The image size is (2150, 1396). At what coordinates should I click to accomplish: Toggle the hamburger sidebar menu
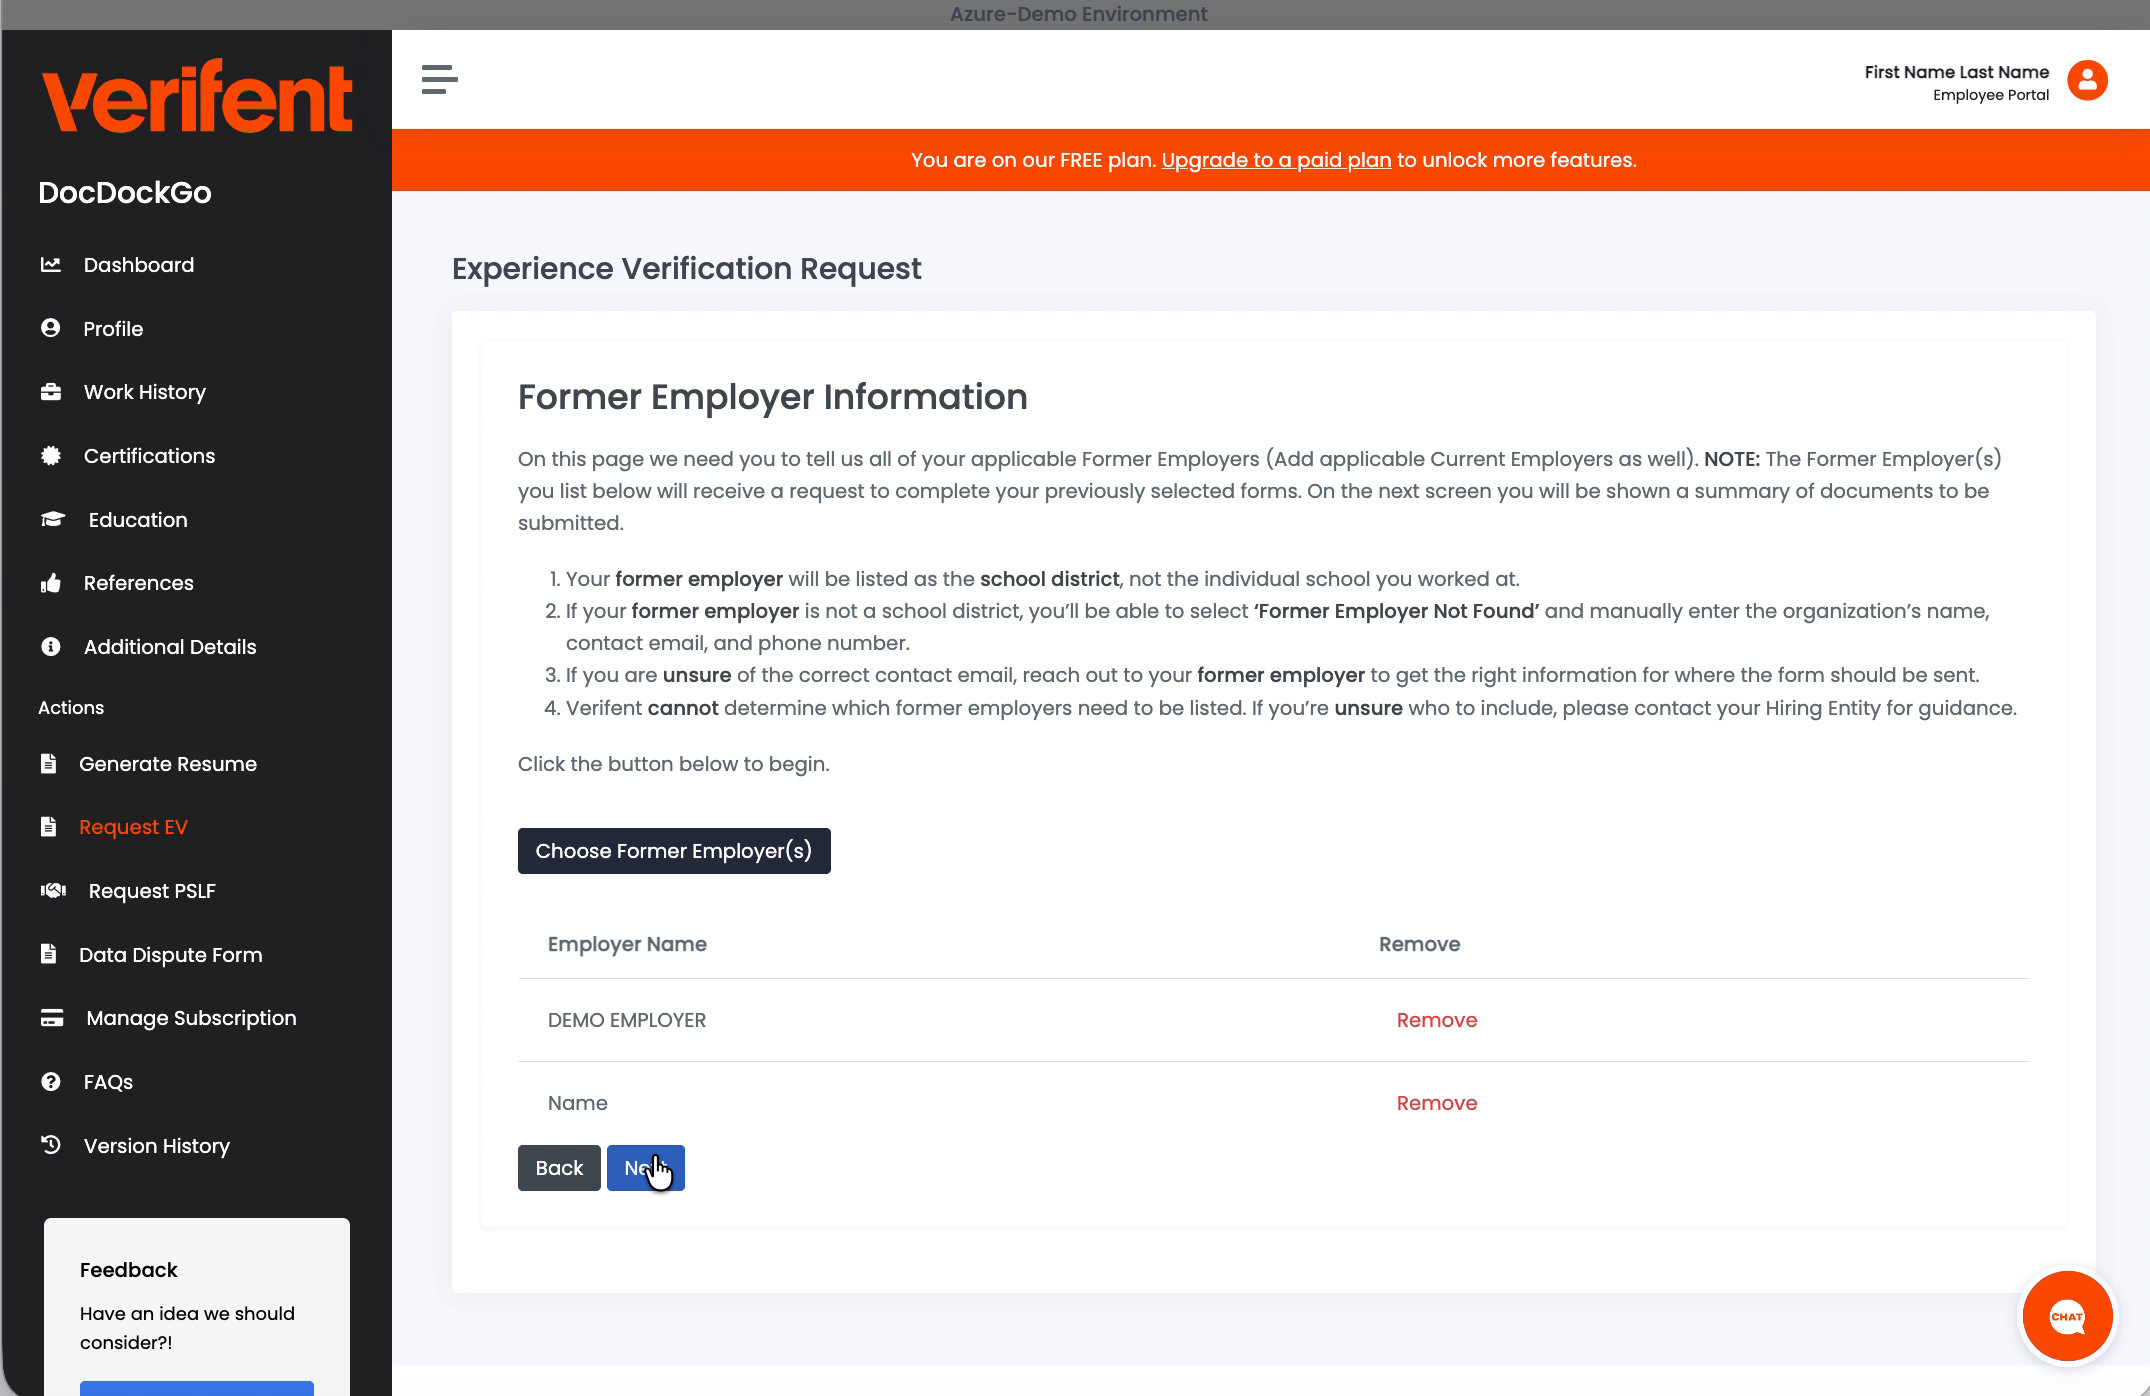(439, 79)
